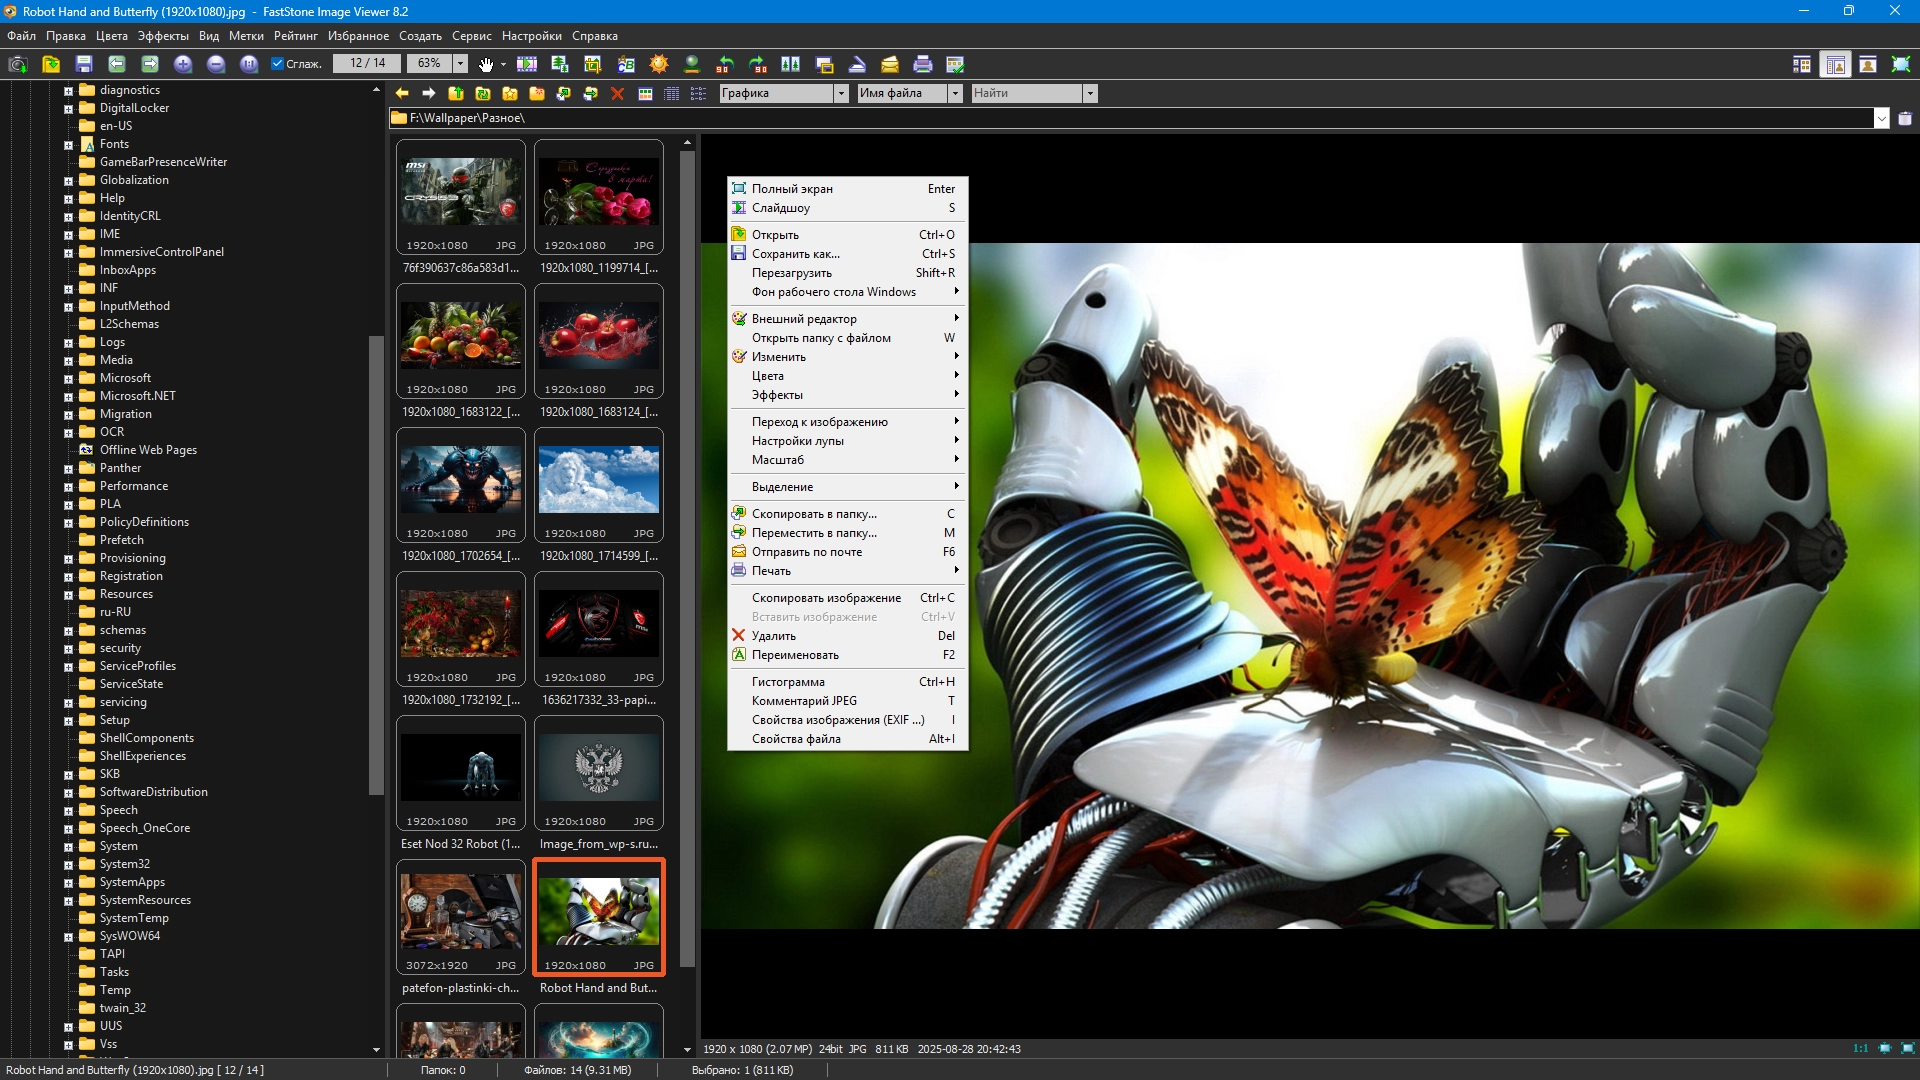Open the Графика file filter dropdown
This screenshot has height=1080, width=1920.
coord(841,93)
